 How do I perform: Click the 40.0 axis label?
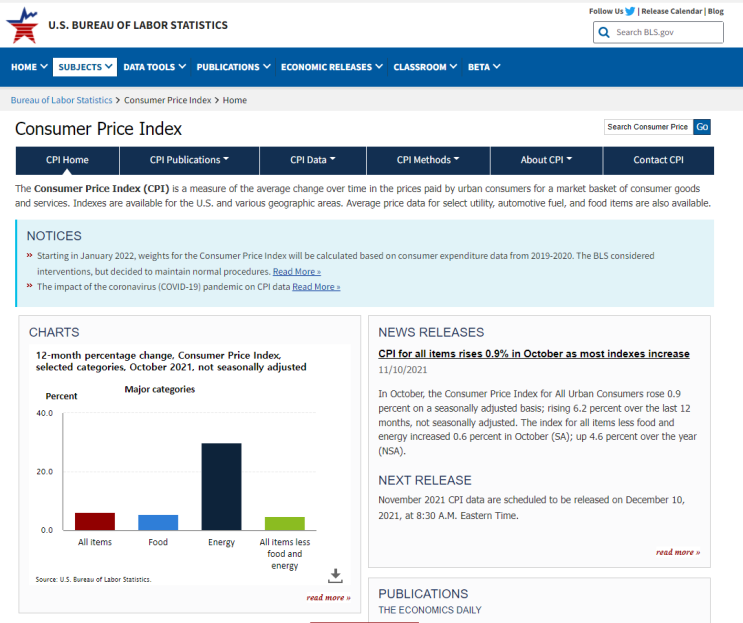pyautogui.click(x=45, y=413)
